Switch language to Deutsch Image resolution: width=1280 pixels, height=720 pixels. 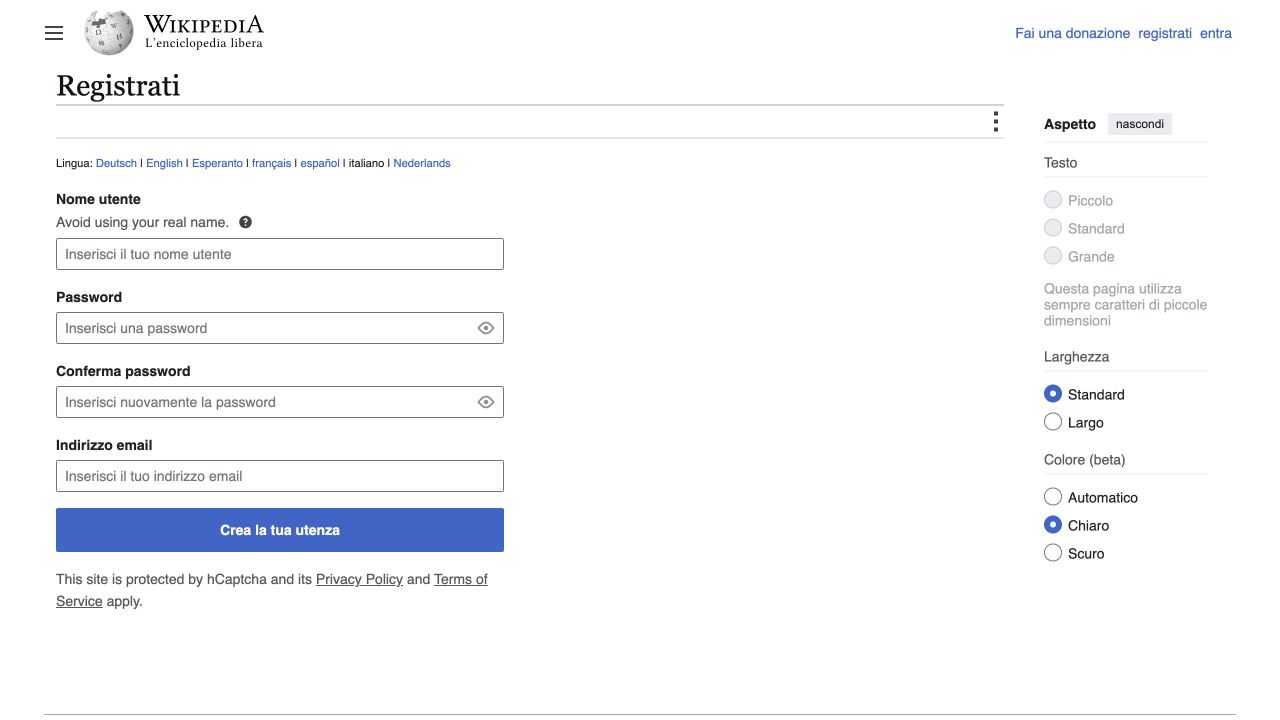click(116, 163)
